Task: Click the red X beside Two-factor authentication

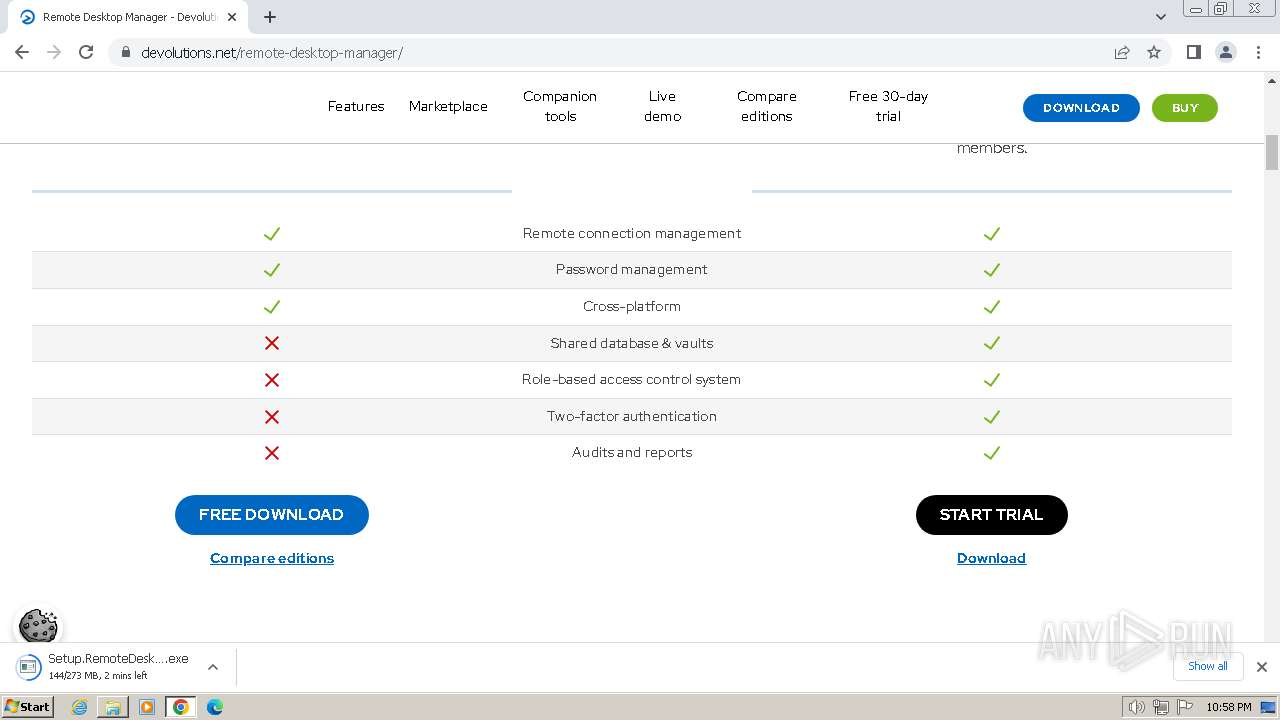Action: (x=272, y=416)
